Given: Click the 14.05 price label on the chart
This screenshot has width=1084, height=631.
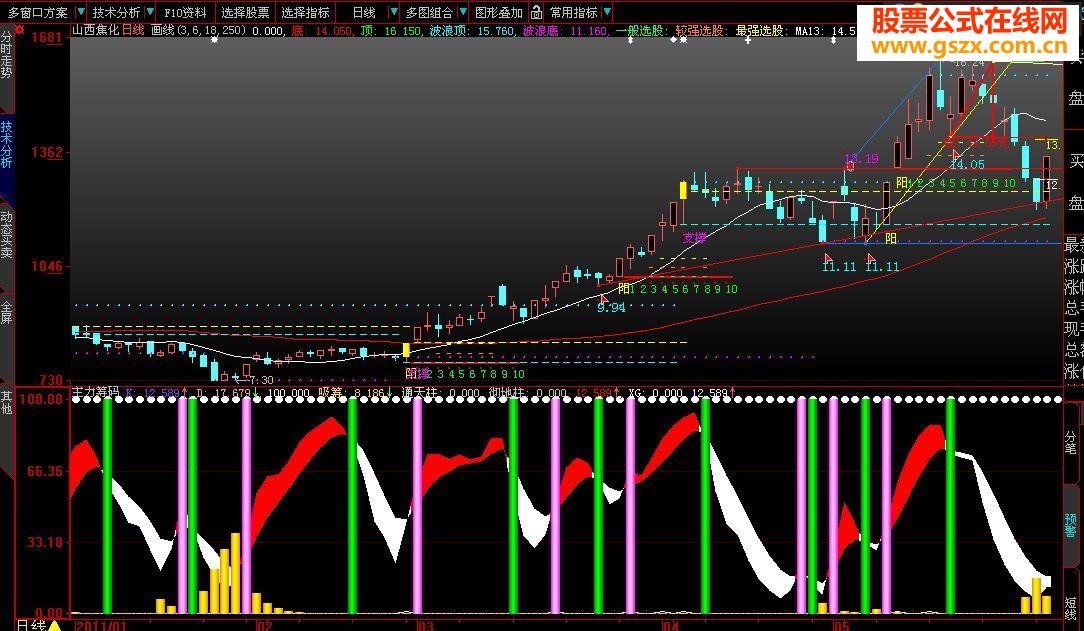Looking at the screenshot, I should pos(967,164).
